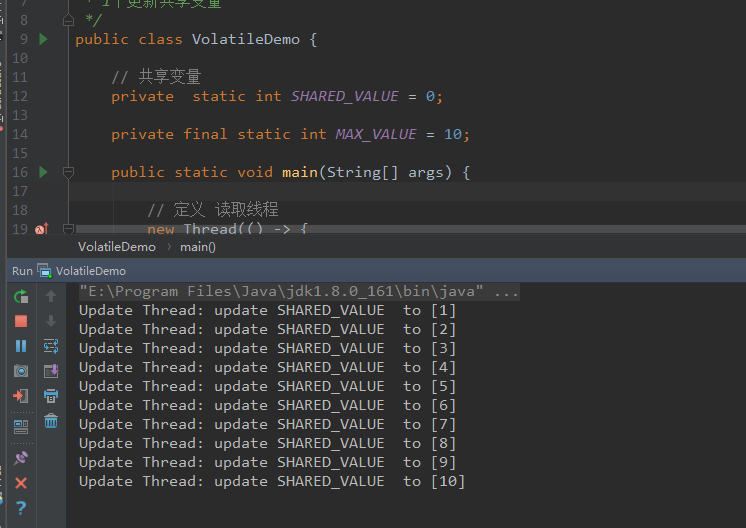Click the SHARED_VALUE field name in code
746x528 pixels.
(344, 97)
